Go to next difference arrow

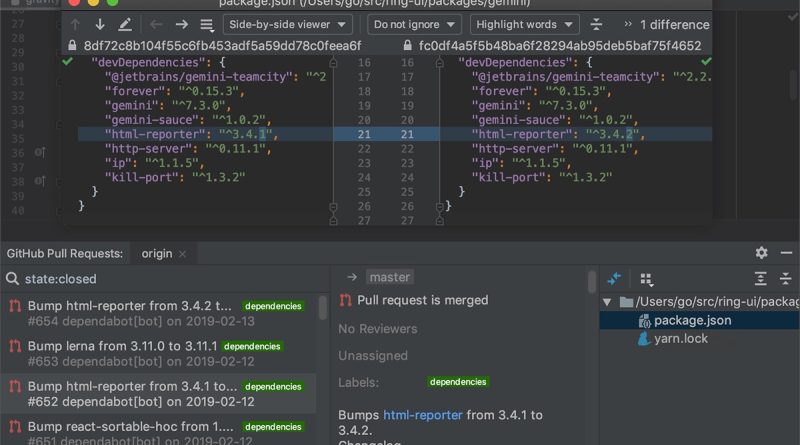[100, 24]
